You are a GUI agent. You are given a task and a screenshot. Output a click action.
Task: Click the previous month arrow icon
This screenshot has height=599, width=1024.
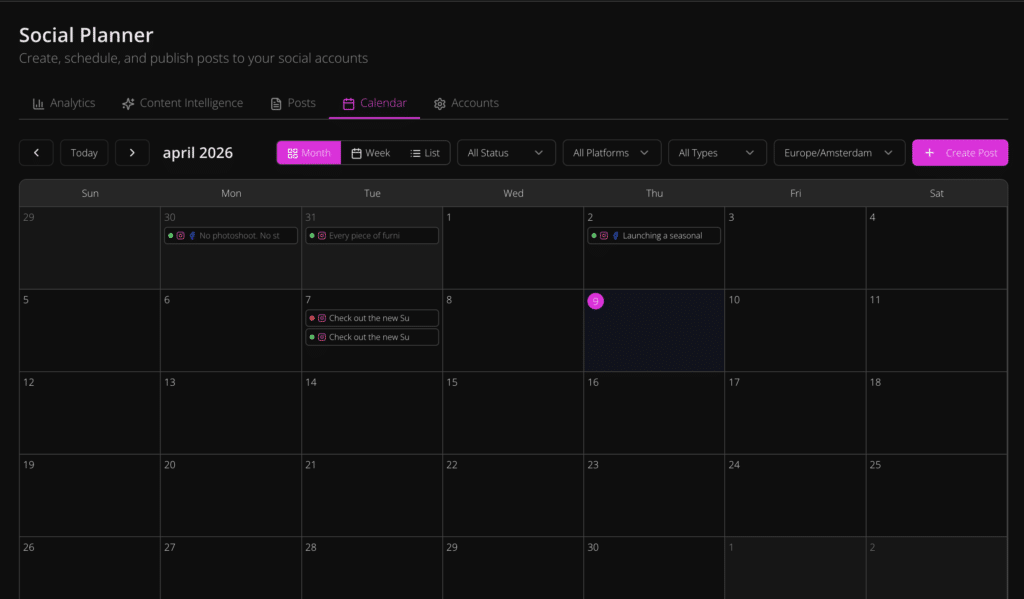(36, 153)
